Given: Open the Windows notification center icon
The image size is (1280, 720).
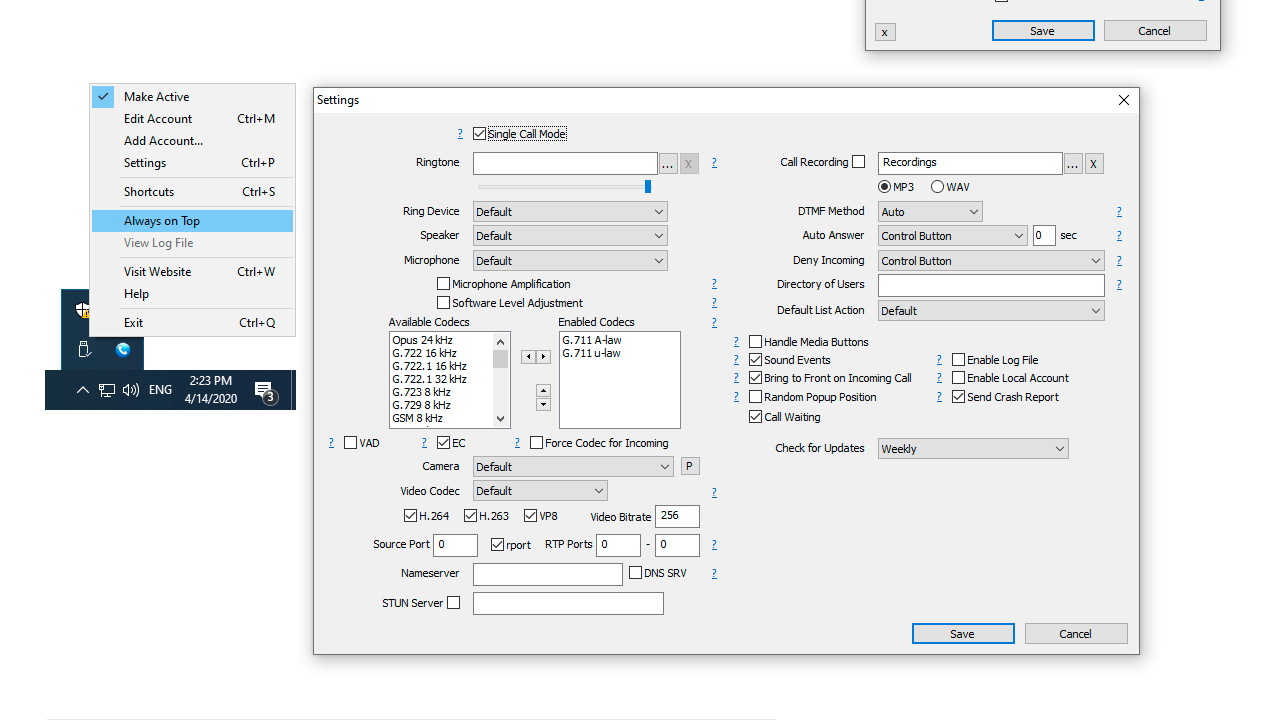Looking at the screenshot, I should point(264,390).
